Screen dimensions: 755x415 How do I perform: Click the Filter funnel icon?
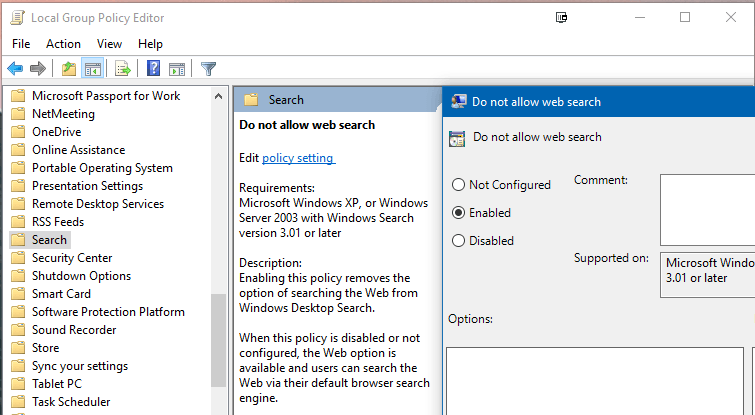pos(208,69)
